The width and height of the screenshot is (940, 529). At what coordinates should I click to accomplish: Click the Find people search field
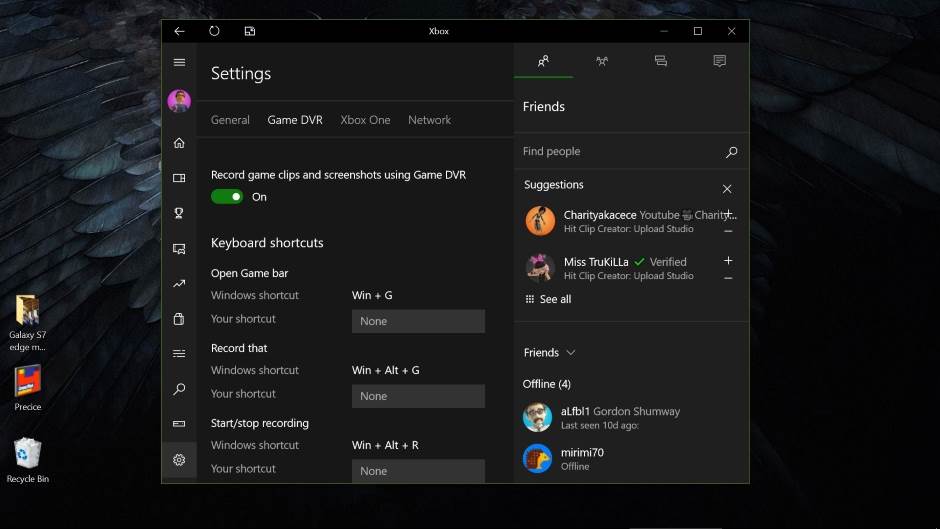tap(620, 152)
